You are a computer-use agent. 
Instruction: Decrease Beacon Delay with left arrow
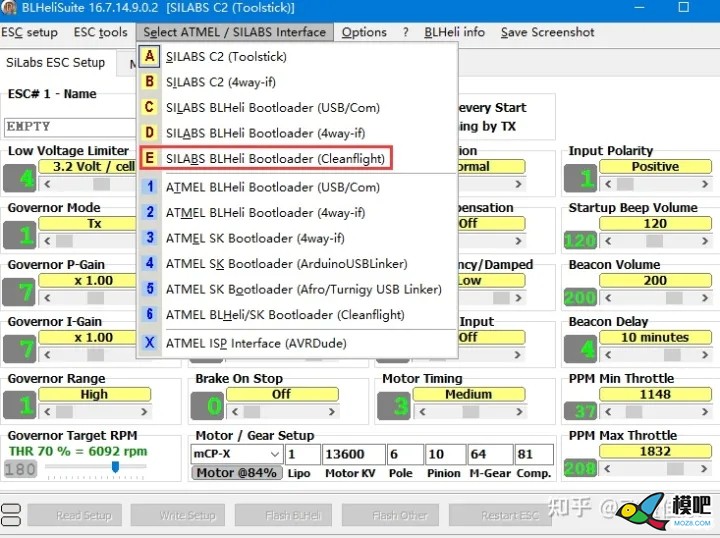tap(608, 355)
